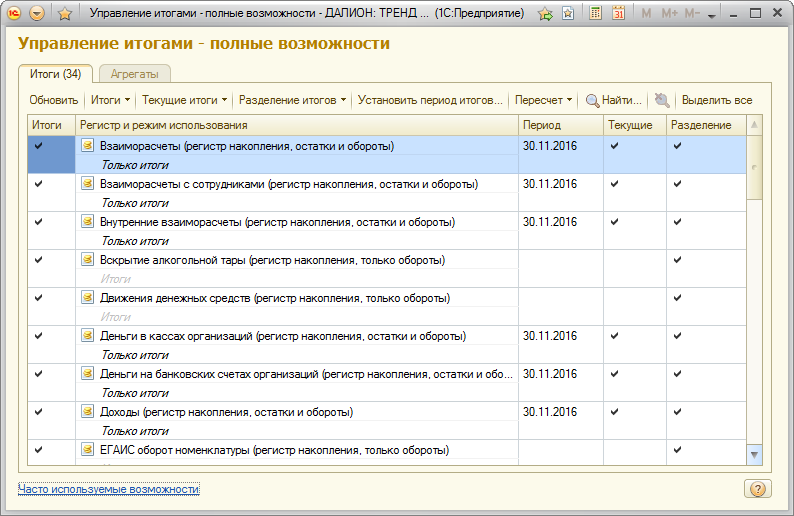Open the Итоги dropdown menu in toolbar

110,100
